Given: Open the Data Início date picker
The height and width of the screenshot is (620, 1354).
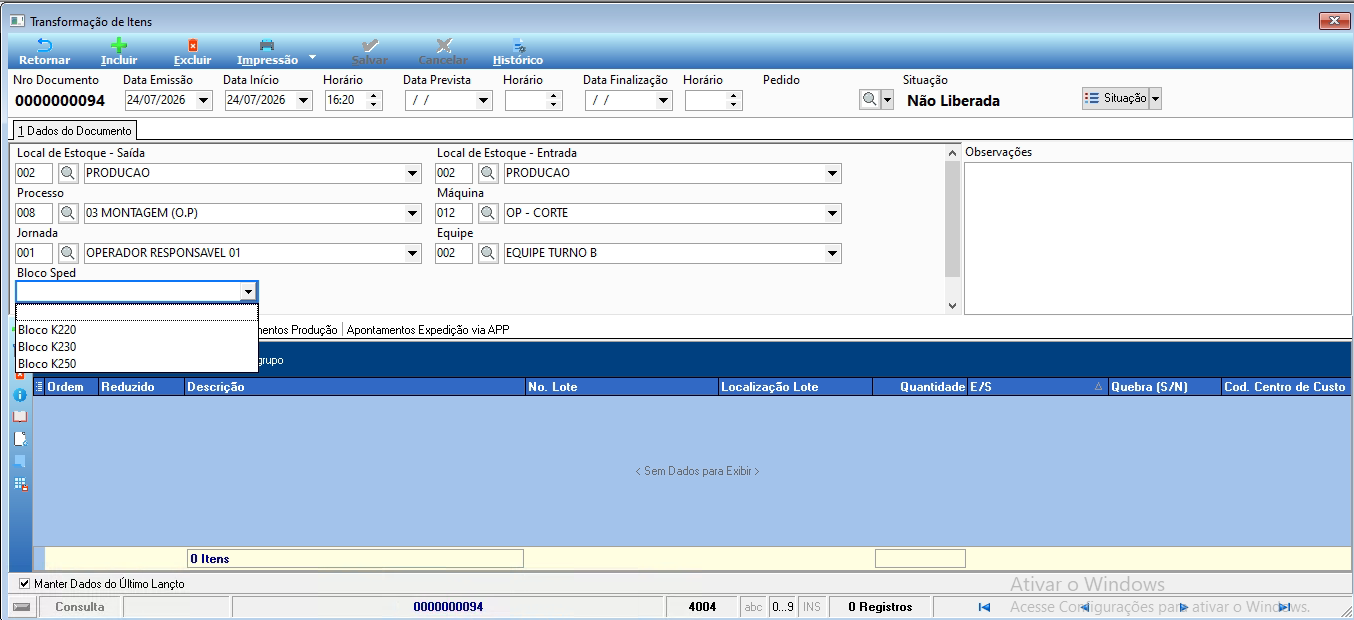Looking at the screenshot, I should [304, 100].
